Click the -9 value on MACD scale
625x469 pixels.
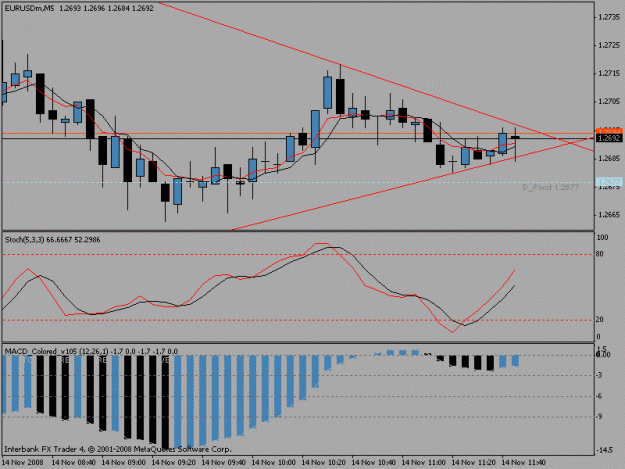[x=599, y=417]
